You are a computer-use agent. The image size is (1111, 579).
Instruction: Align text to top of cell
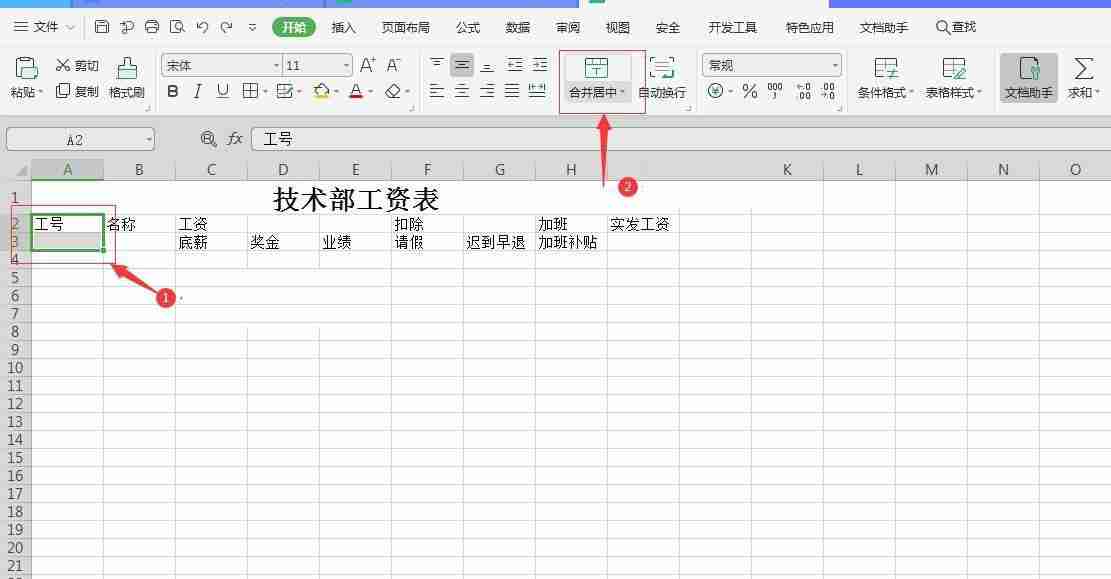(x=437, y=65)
